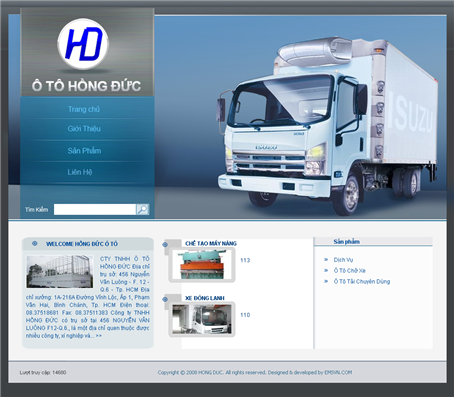This screenshot has height=397, width=454.
Task: Click the search magnifier button
Action: click(x=142, y=209)
